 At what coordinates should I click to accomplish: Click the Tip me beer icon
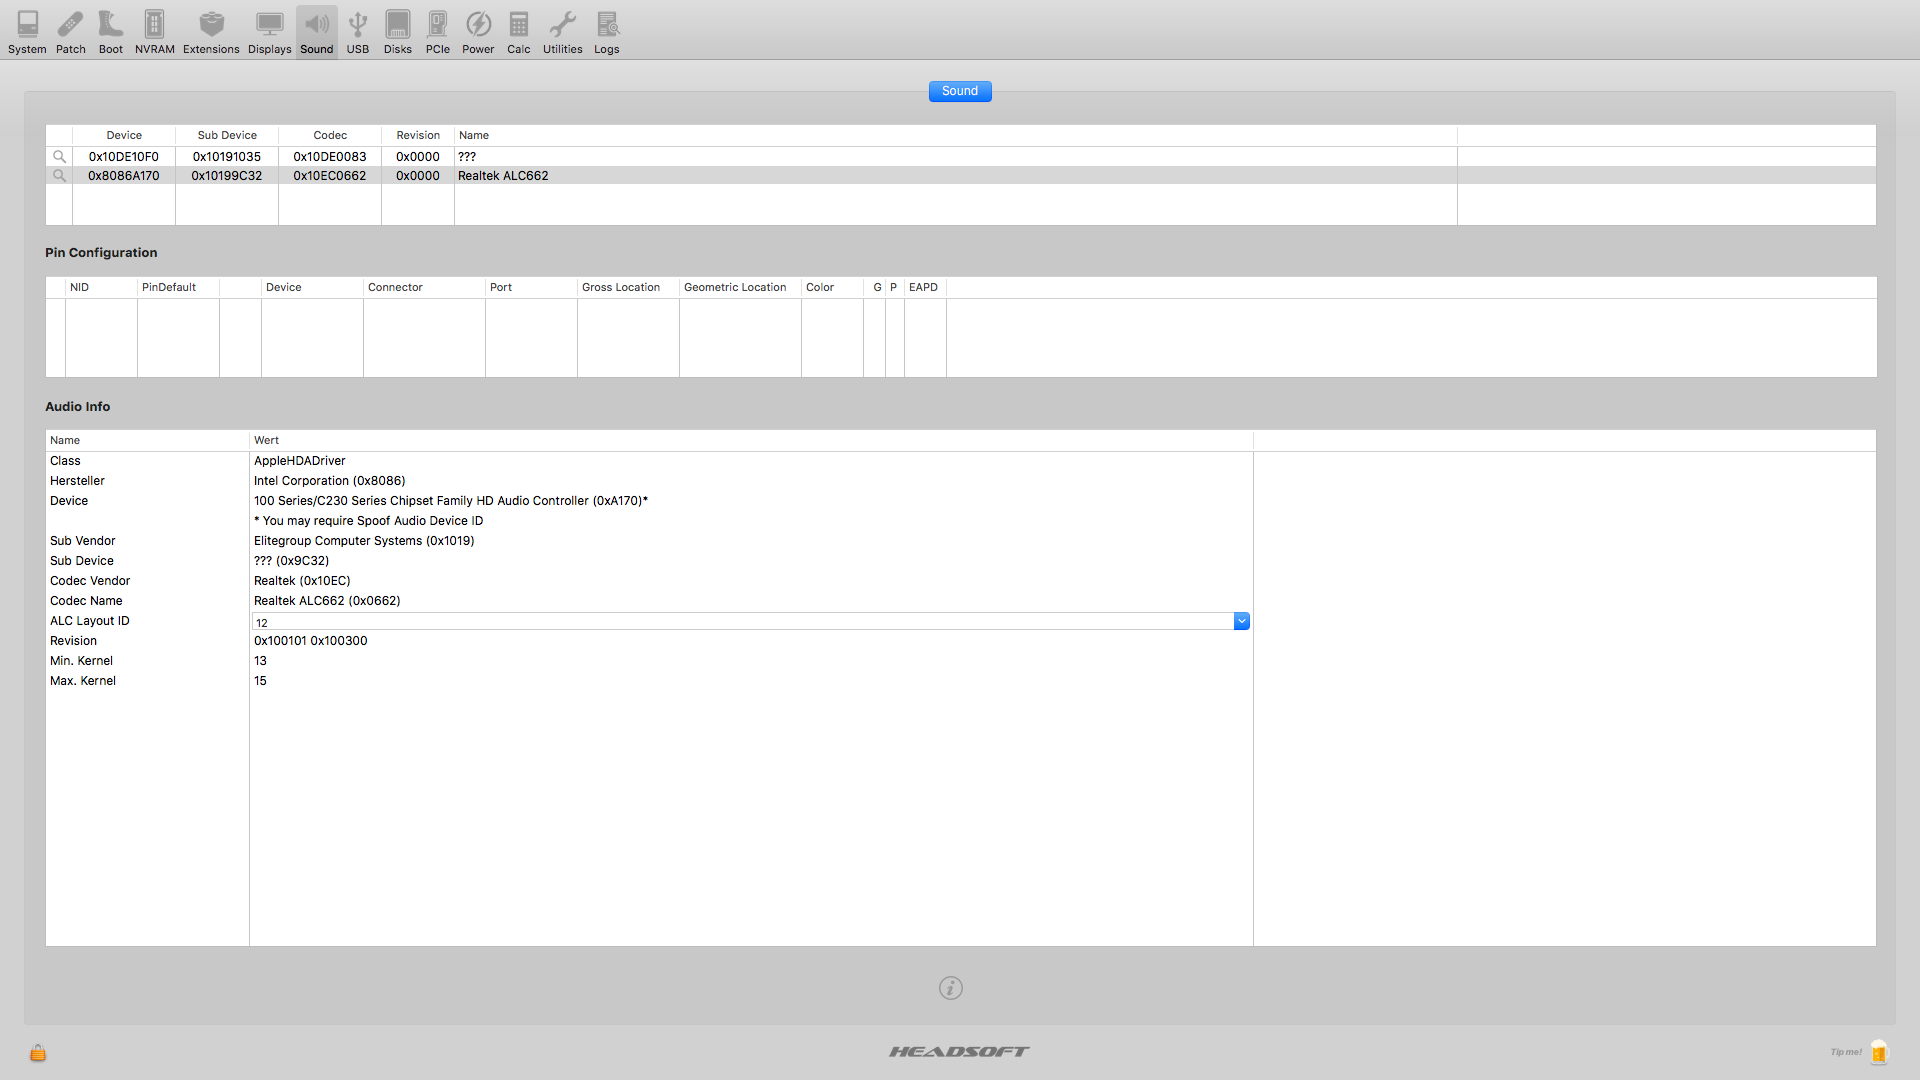[x=1878, y=1052]
